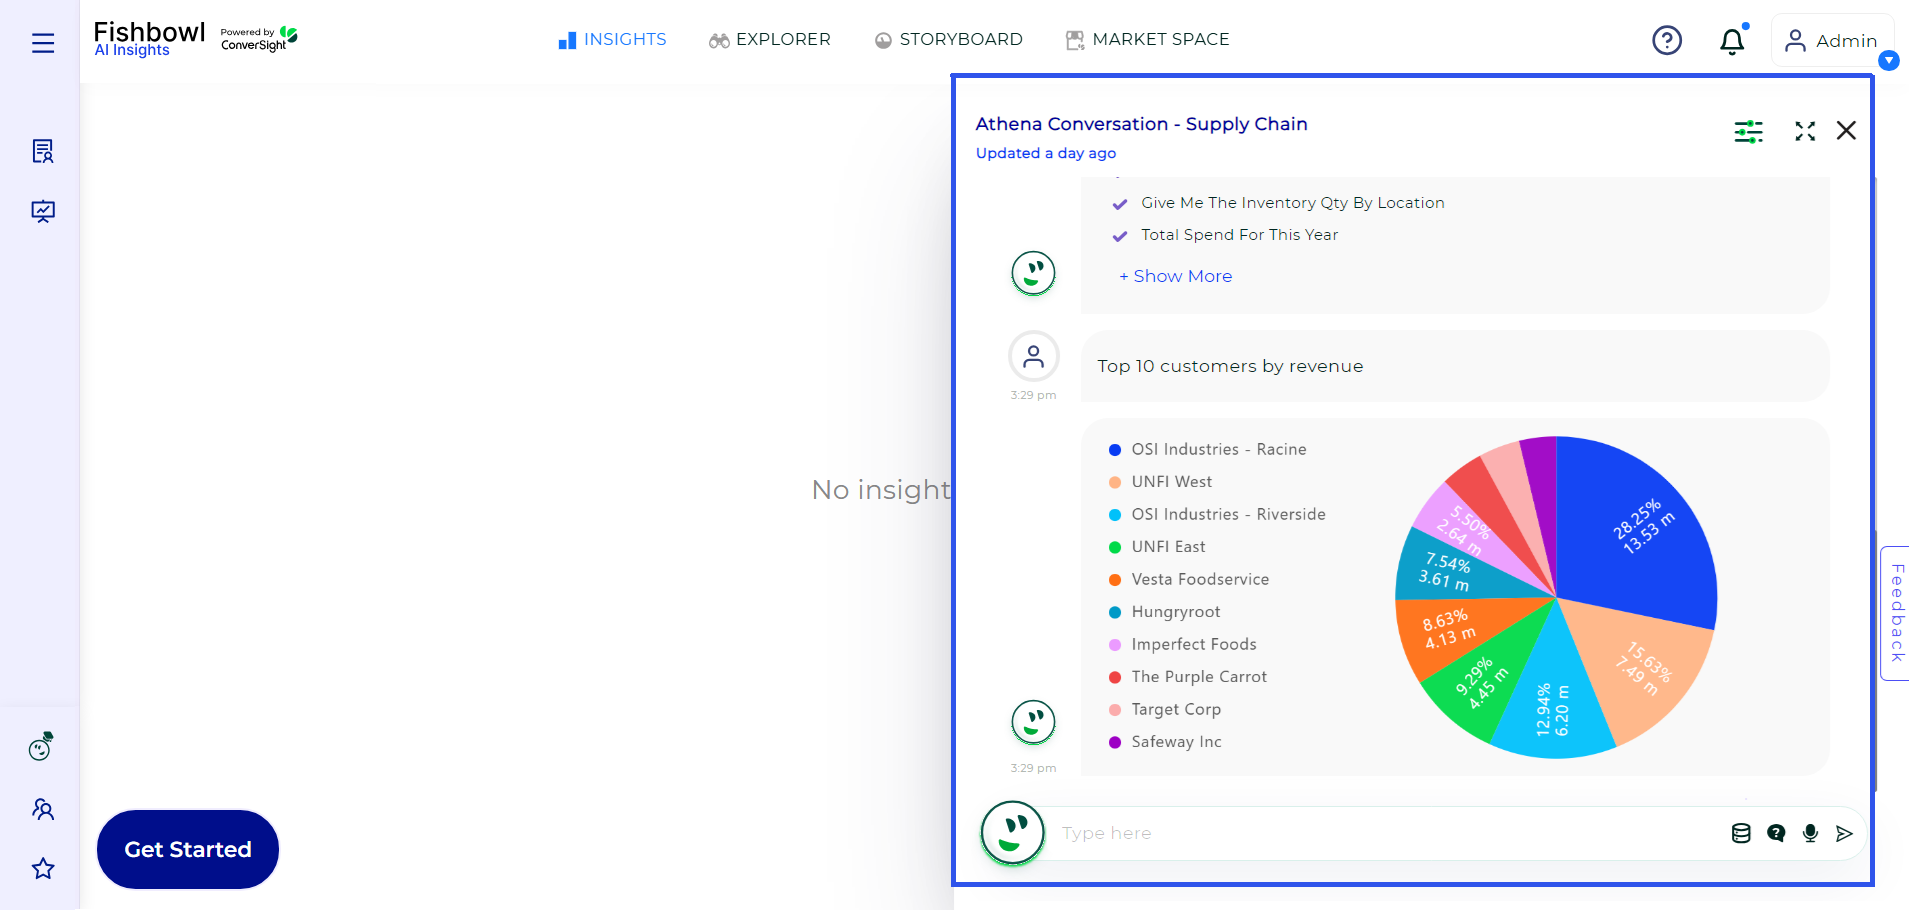Toggle Safeway Inc legend item
Image resolution: width=1909 pixels, height=910 pixels.
(1165, 742)
